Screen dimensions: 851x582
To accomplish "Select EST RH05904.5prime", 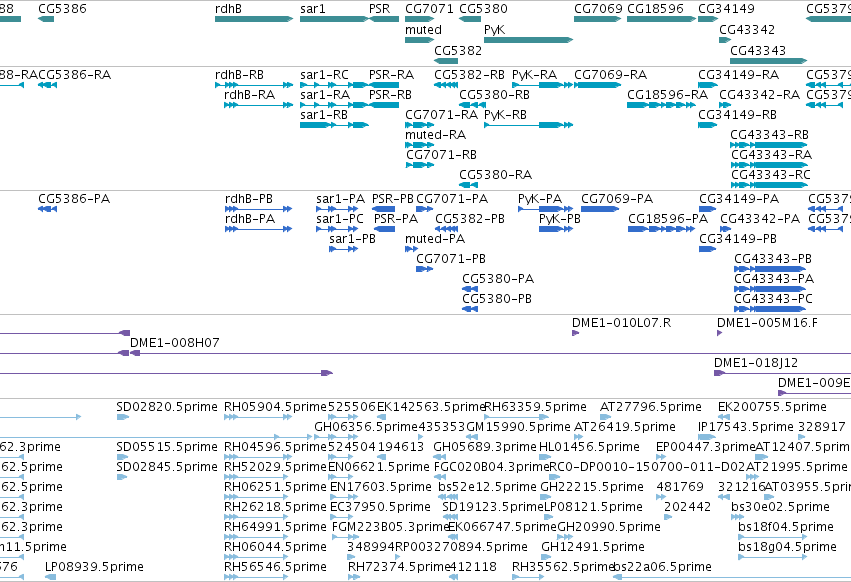I will pos(275,407).
